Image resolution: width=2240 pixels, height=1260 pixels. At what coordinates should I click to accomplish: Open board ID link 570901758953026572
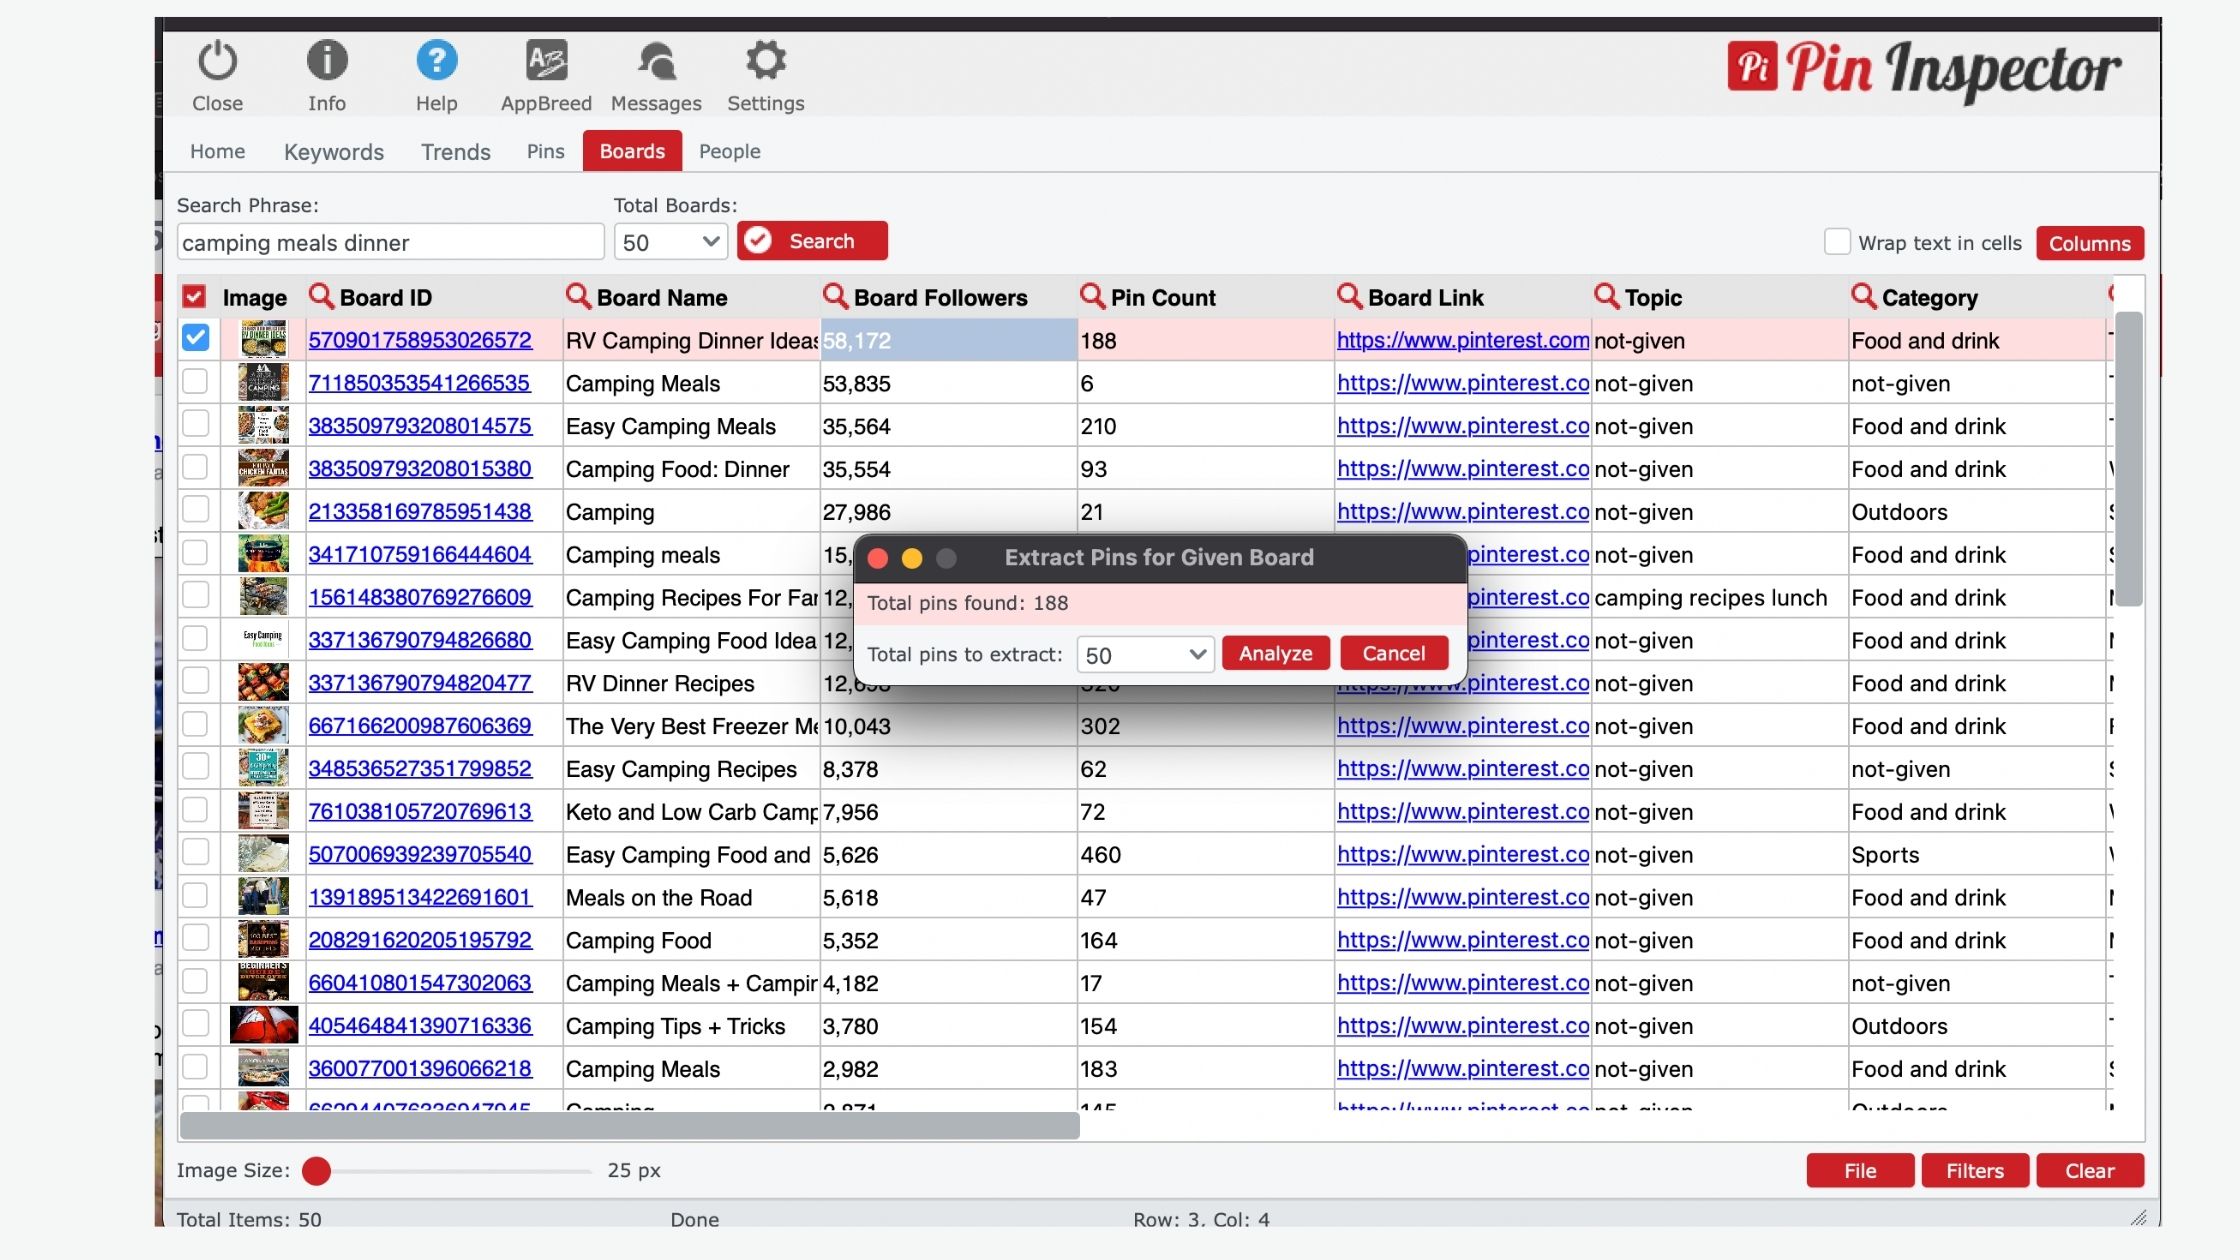pyautogui.click(x=420, y=340)
